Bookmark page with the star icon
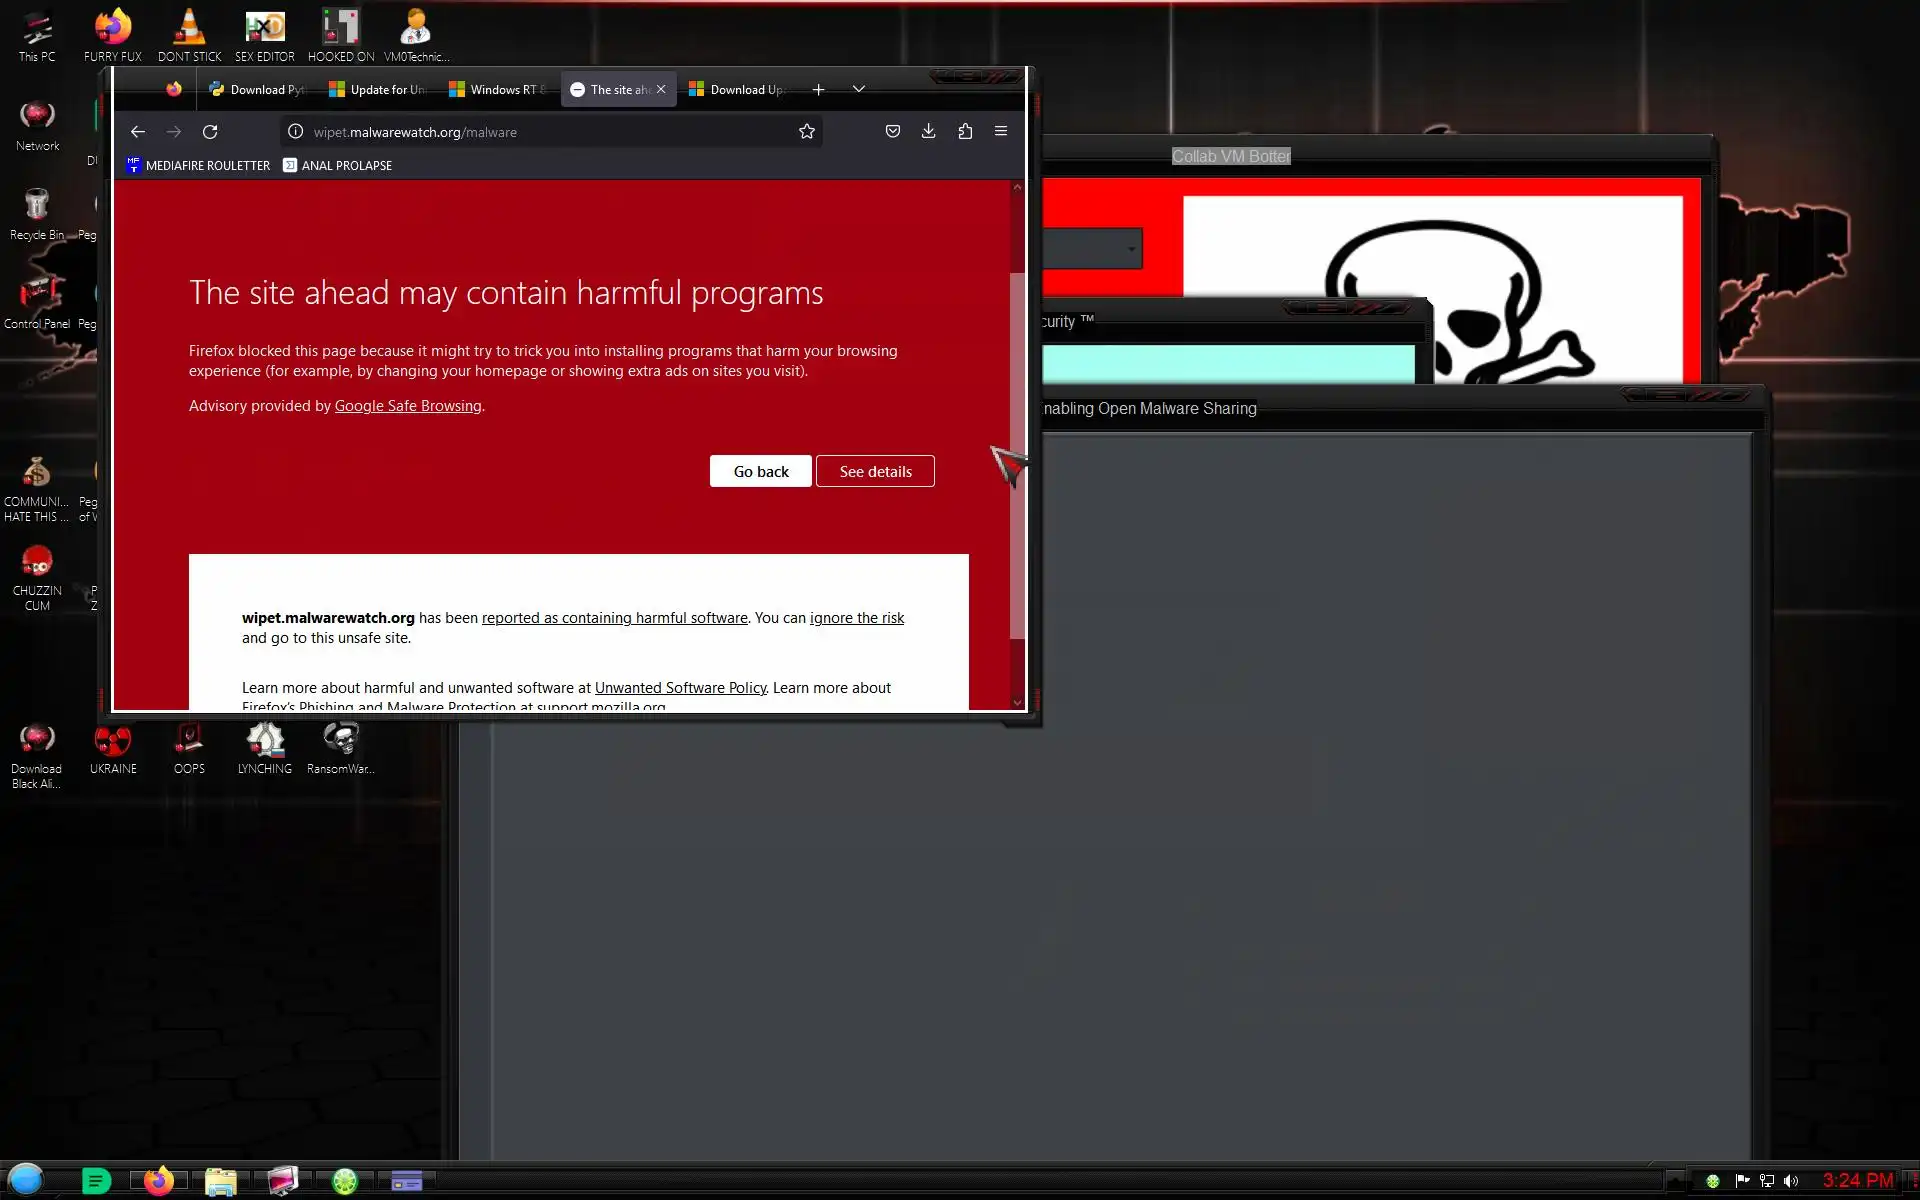The image size is (1920, 1200). coord(806,132)
